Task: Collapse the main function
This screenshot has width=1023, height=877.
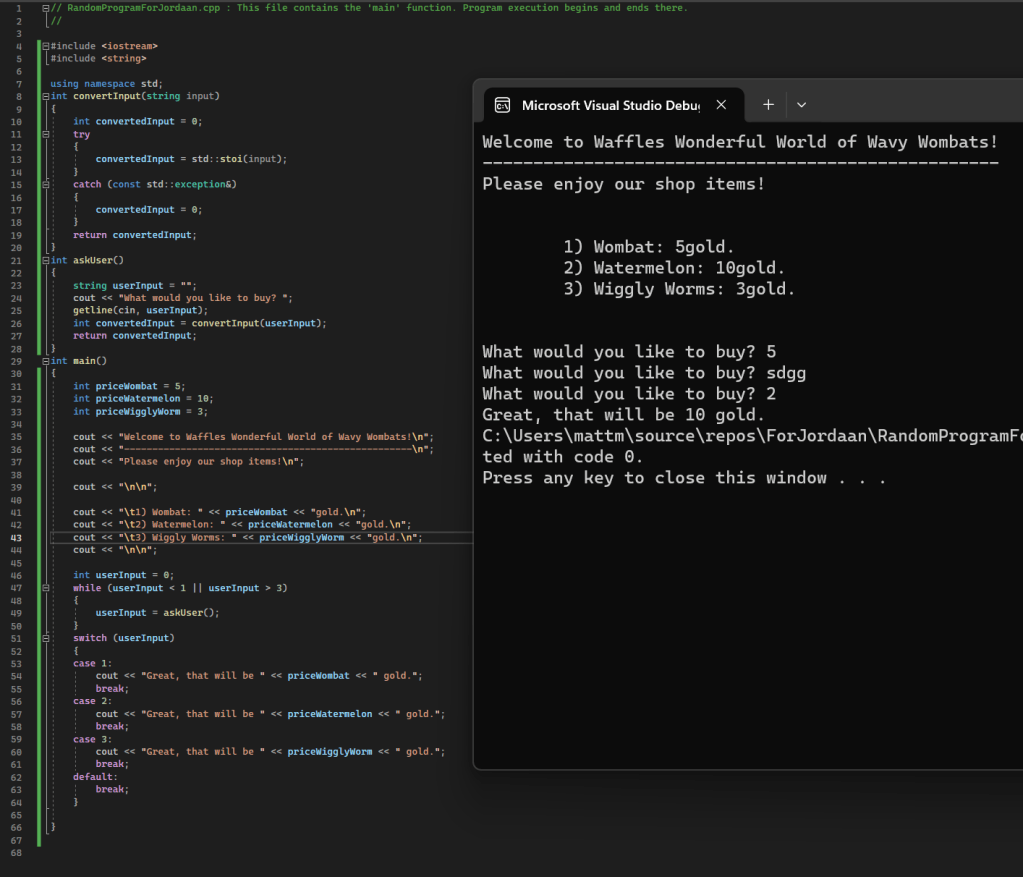Action: 46,361
